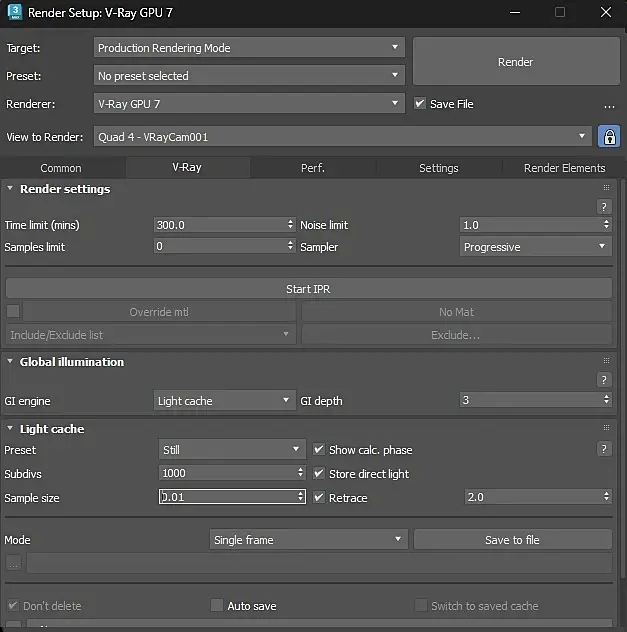The width and height of the screenshot is (627, 632).
Task: Click the Light cache help question mark
Action: (604, 449)
